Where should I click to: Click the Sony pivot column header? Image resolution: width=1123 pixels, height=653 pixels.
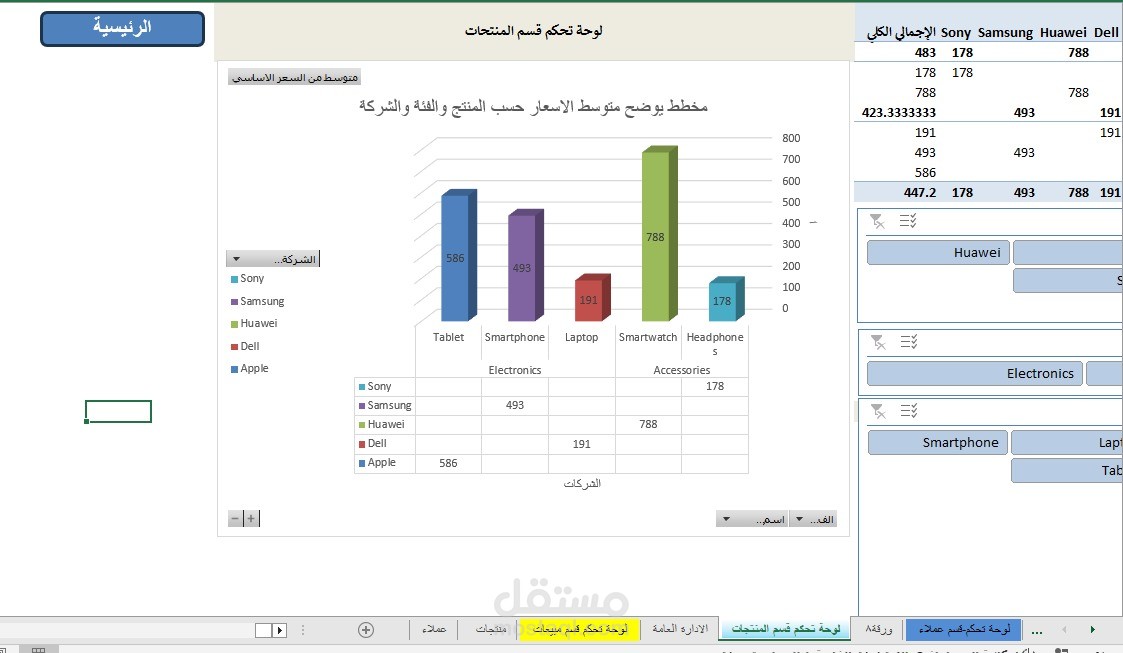pos(955,32)
